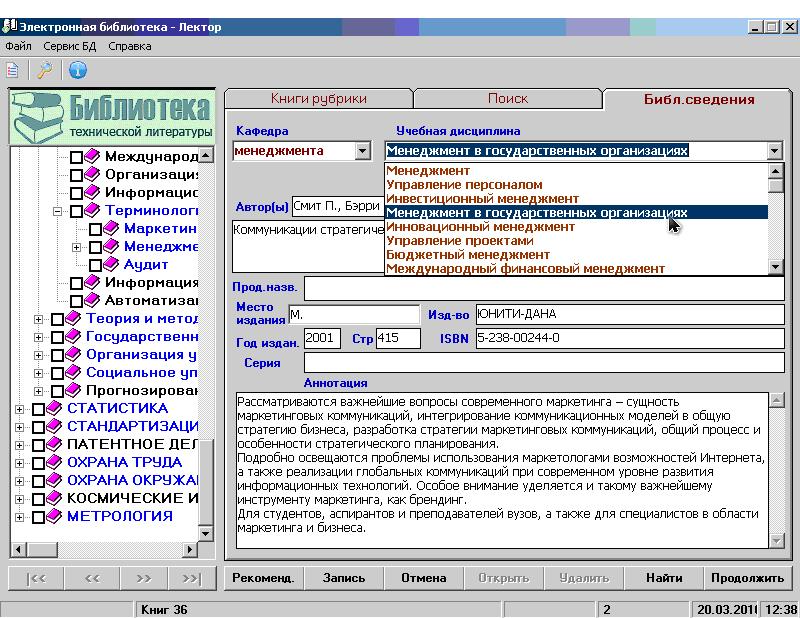
Task: Go to first record navigation button
Action: click(36, 578)
